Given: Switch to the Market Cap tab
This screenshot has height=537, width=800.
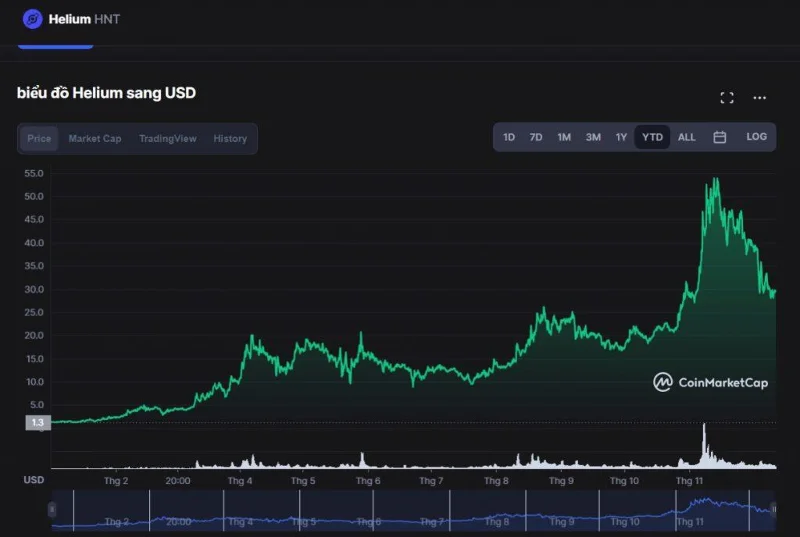Looking at the screenshot, I should [95, 139].
